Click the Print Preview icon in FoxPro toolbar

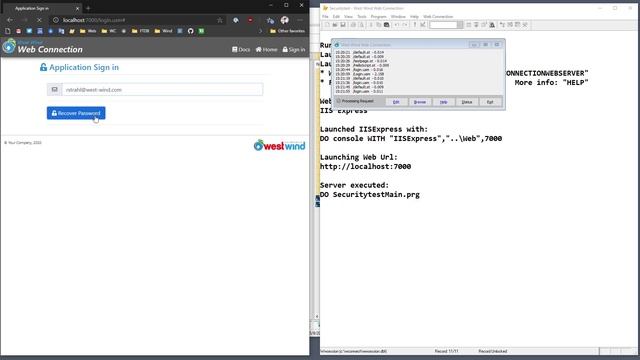coord(361,25)
